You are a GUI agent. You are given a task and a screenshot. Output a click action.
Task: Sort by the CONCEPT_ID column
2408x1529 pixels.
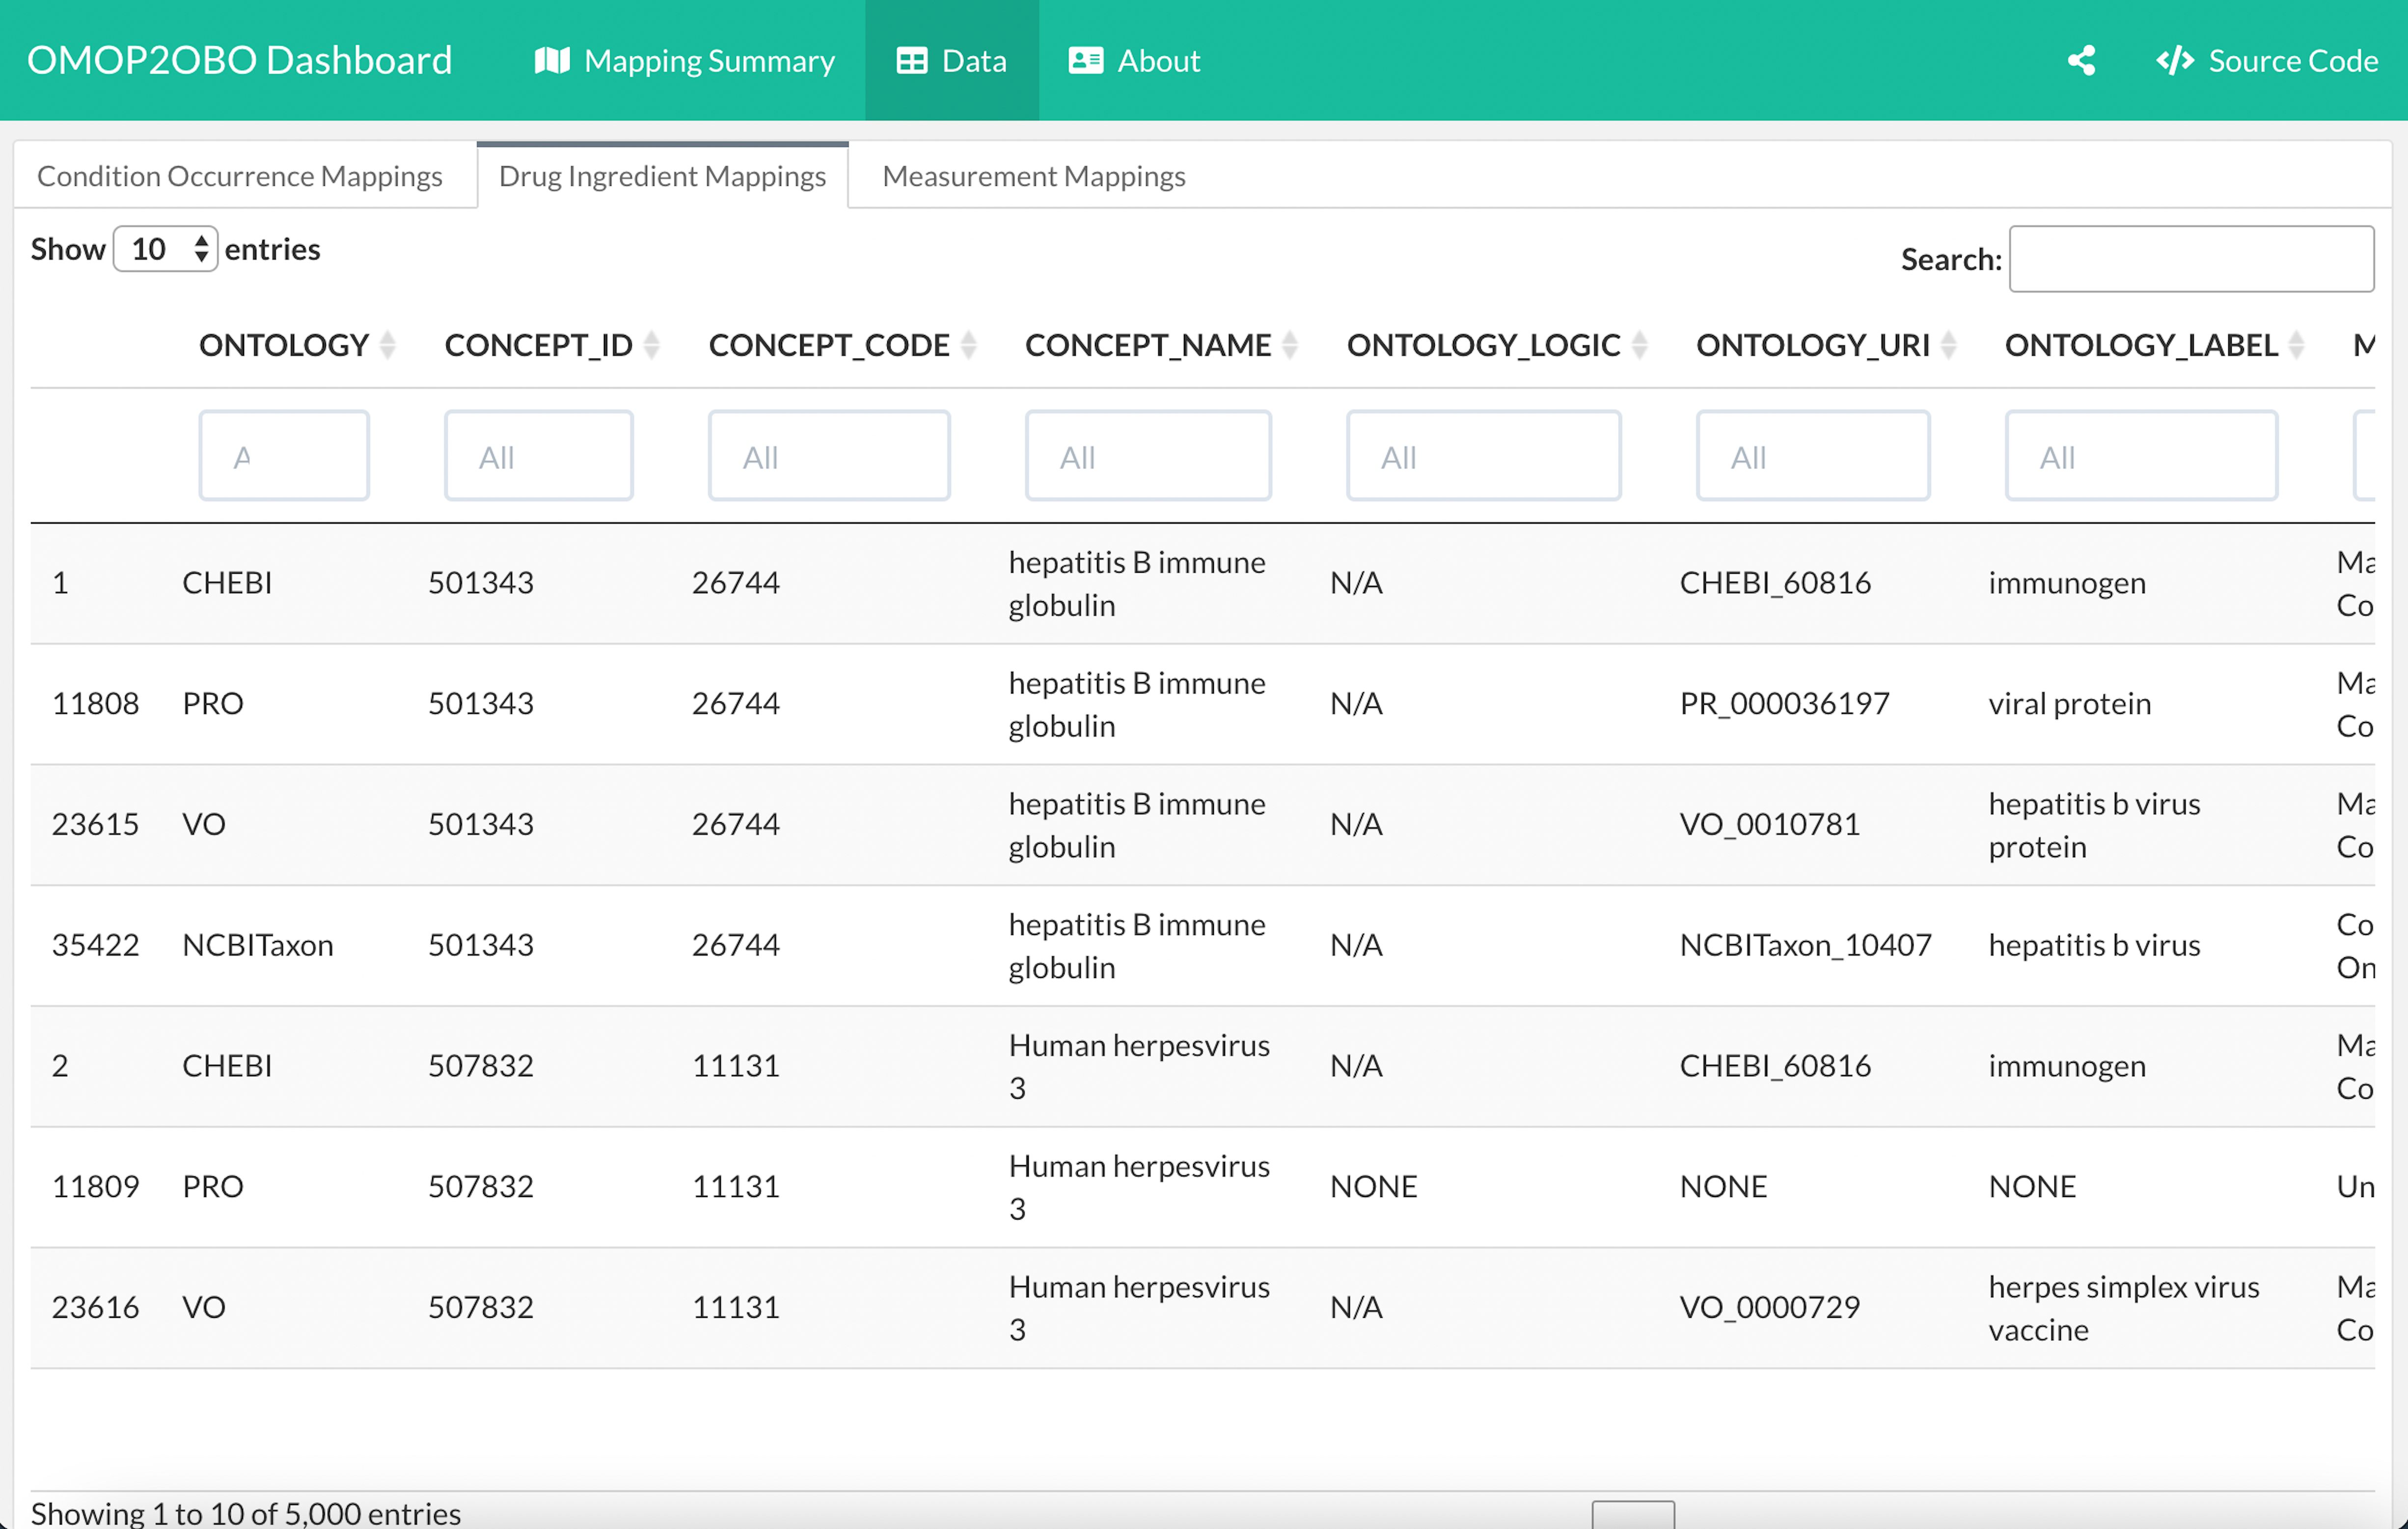point(552,345)
